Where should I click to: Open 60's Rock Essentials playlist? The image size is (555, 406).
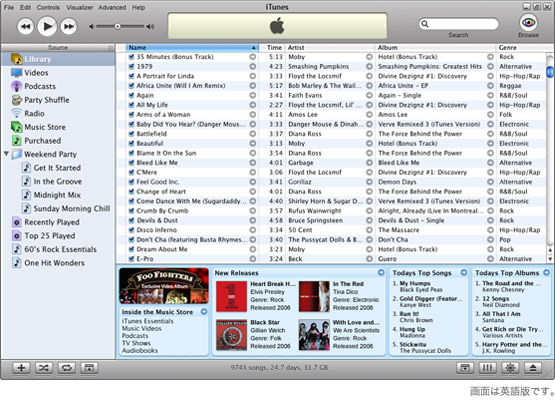[x=58, y=249]
